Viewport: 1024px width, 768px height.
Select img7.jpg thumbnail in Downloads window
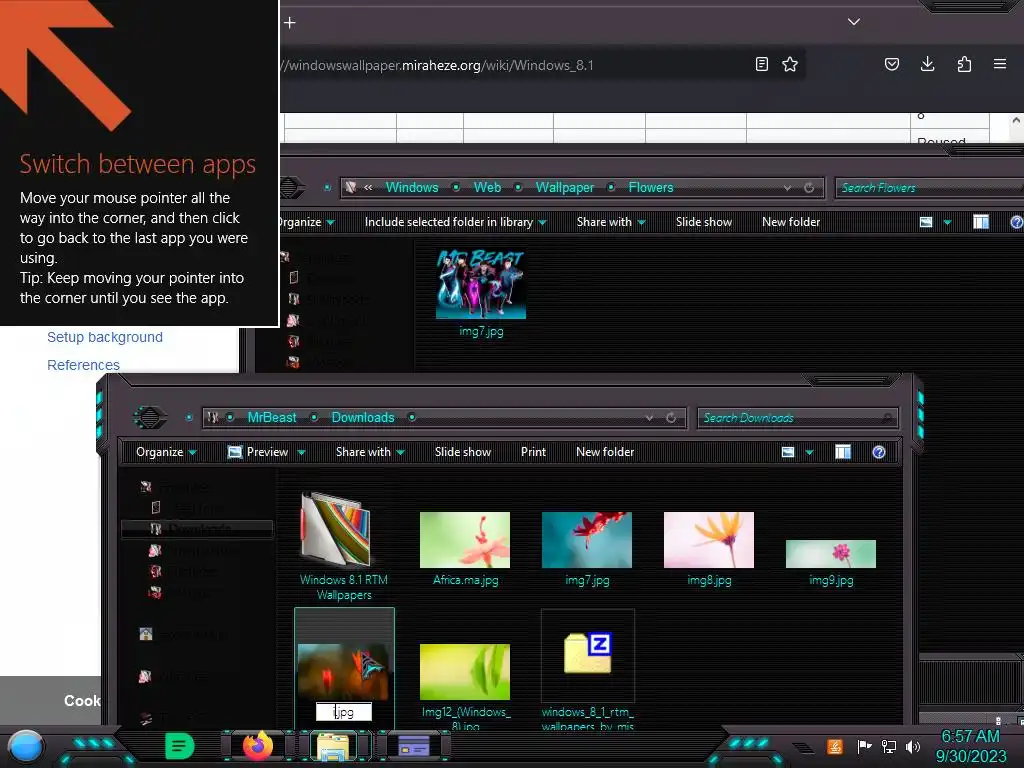click(x=587, y=539)
